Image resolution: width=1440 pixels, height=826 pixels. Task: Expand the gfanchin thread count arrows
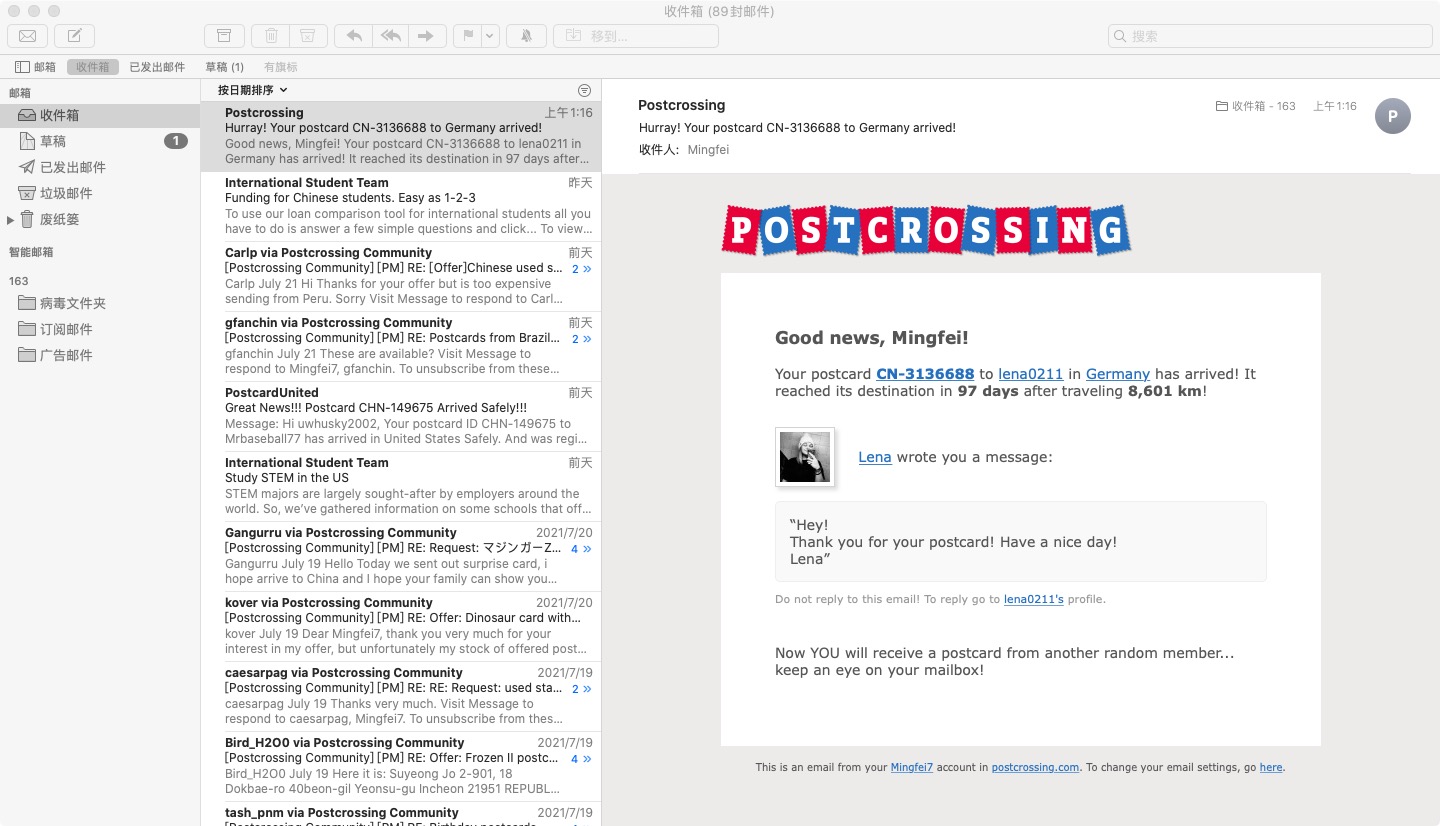[x=581, y=339]
